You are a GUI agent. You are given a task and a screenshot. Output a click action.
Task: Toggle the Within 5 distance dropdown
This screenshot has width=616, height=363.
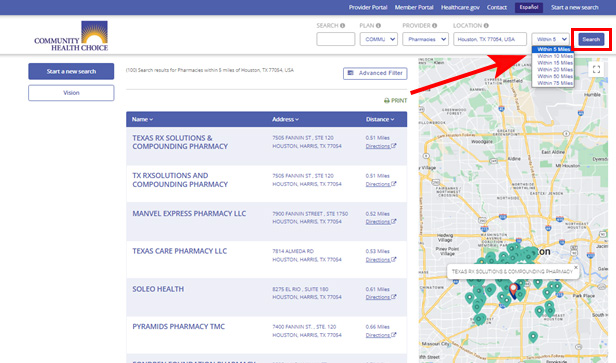(x=550, y=39)
